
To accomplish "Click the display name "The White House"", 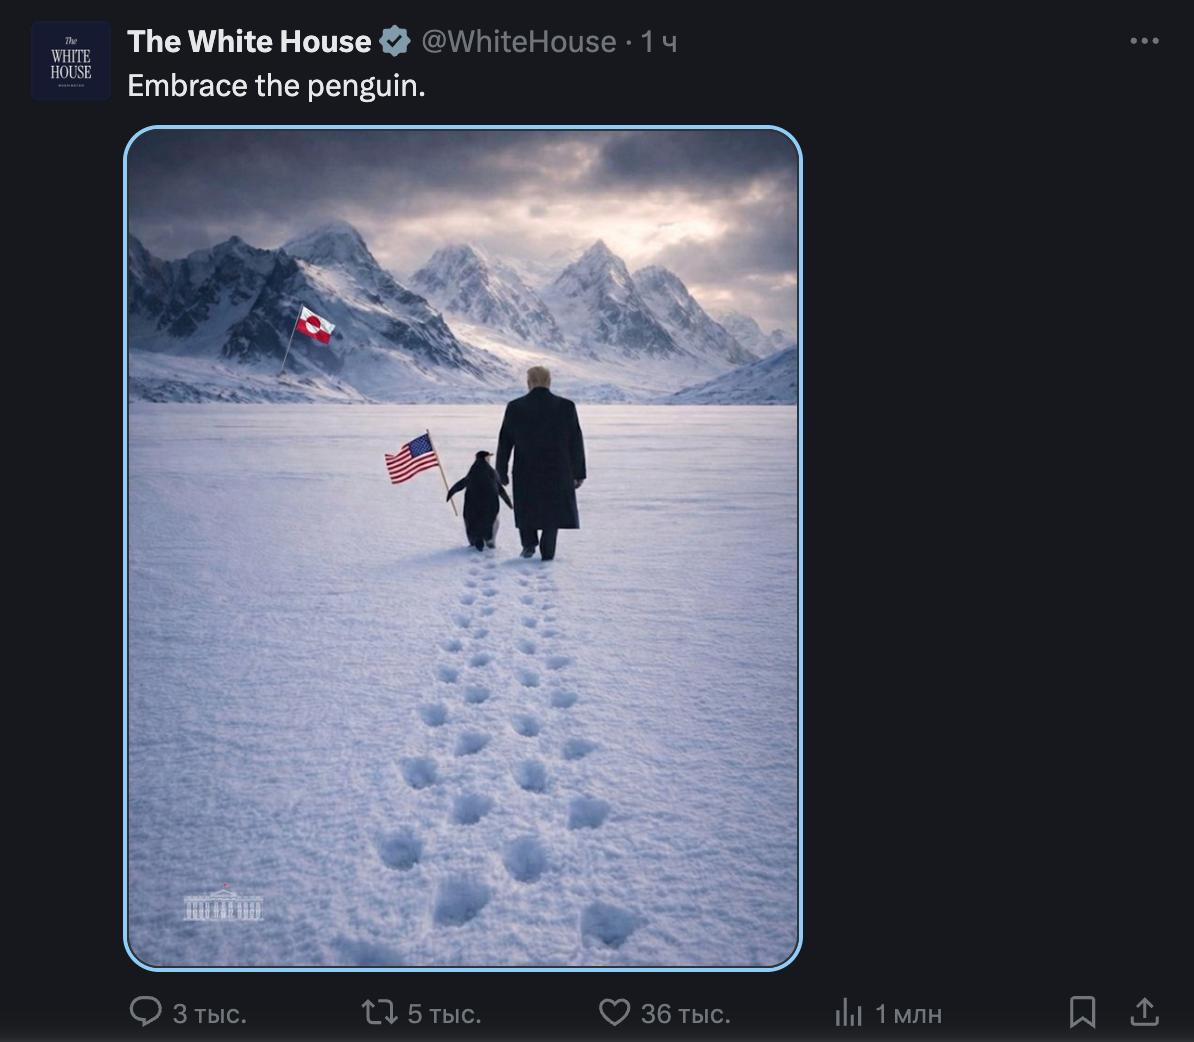I will point(249,42).
